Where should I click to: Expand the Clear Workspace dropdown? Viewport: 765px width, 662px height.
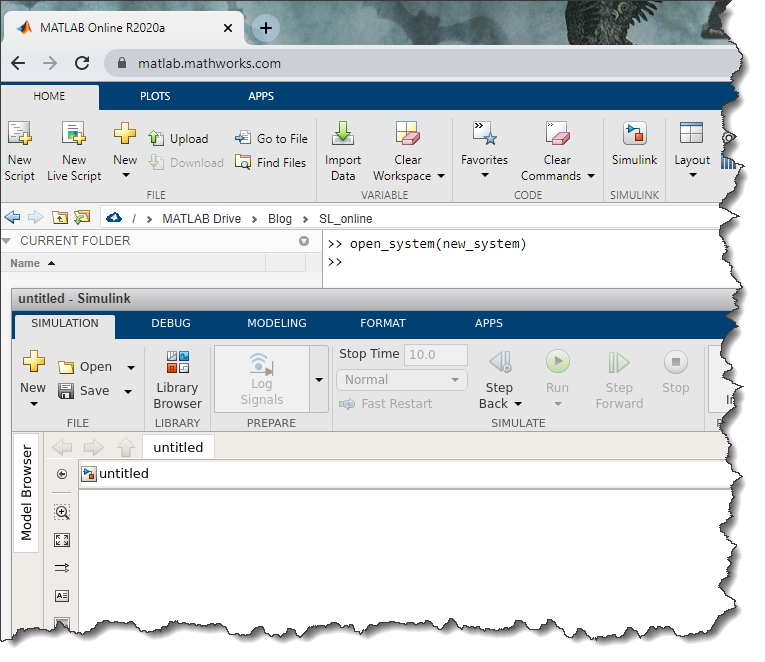coord(441,176)
